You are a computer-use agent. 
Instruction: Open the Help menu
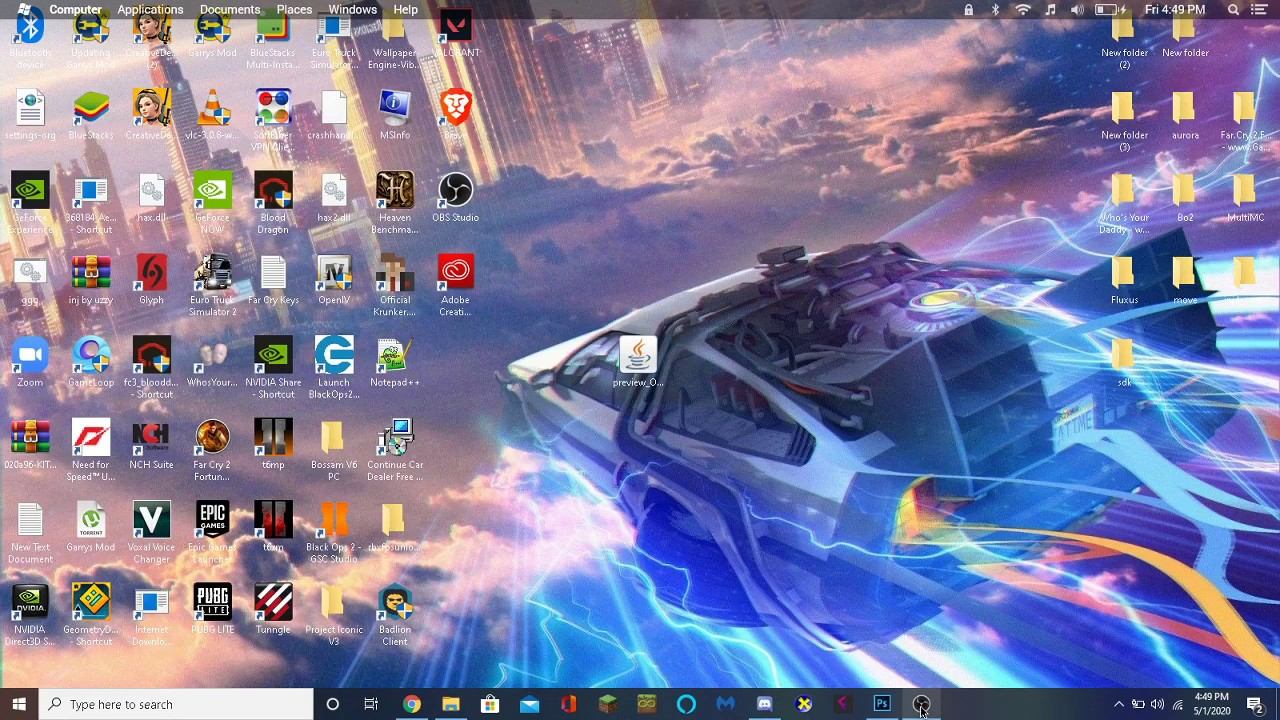[405, 10]
